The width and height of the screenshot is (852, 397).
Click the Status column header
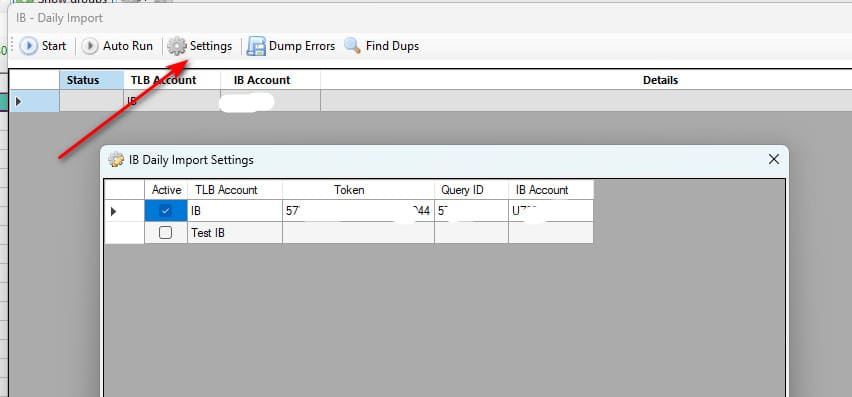91,80
